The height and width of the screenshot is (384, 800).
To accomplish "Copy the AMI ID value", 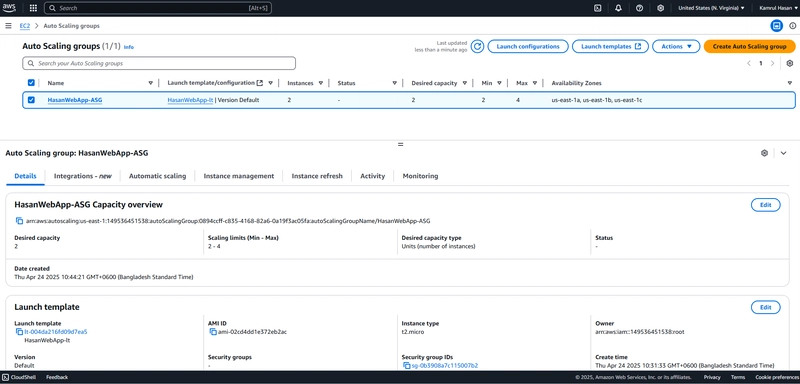I will tap(213, 332).
